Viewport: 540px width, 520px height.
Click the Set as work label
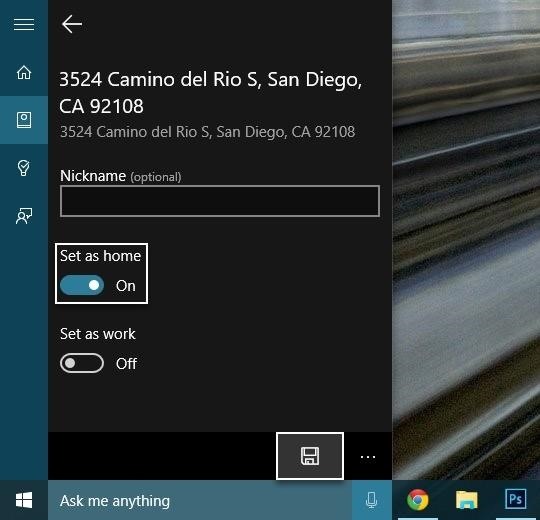pyautogui.click(x=98, y=334)
